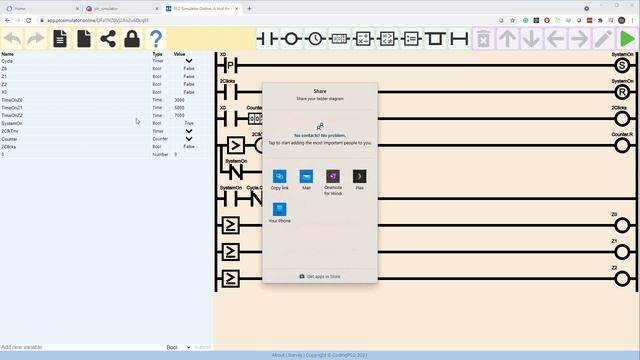Choose OneNote in the Share dialog
The height and width of the screenshot is (360, 640).
pyautogui.click(x=333, y=182)
